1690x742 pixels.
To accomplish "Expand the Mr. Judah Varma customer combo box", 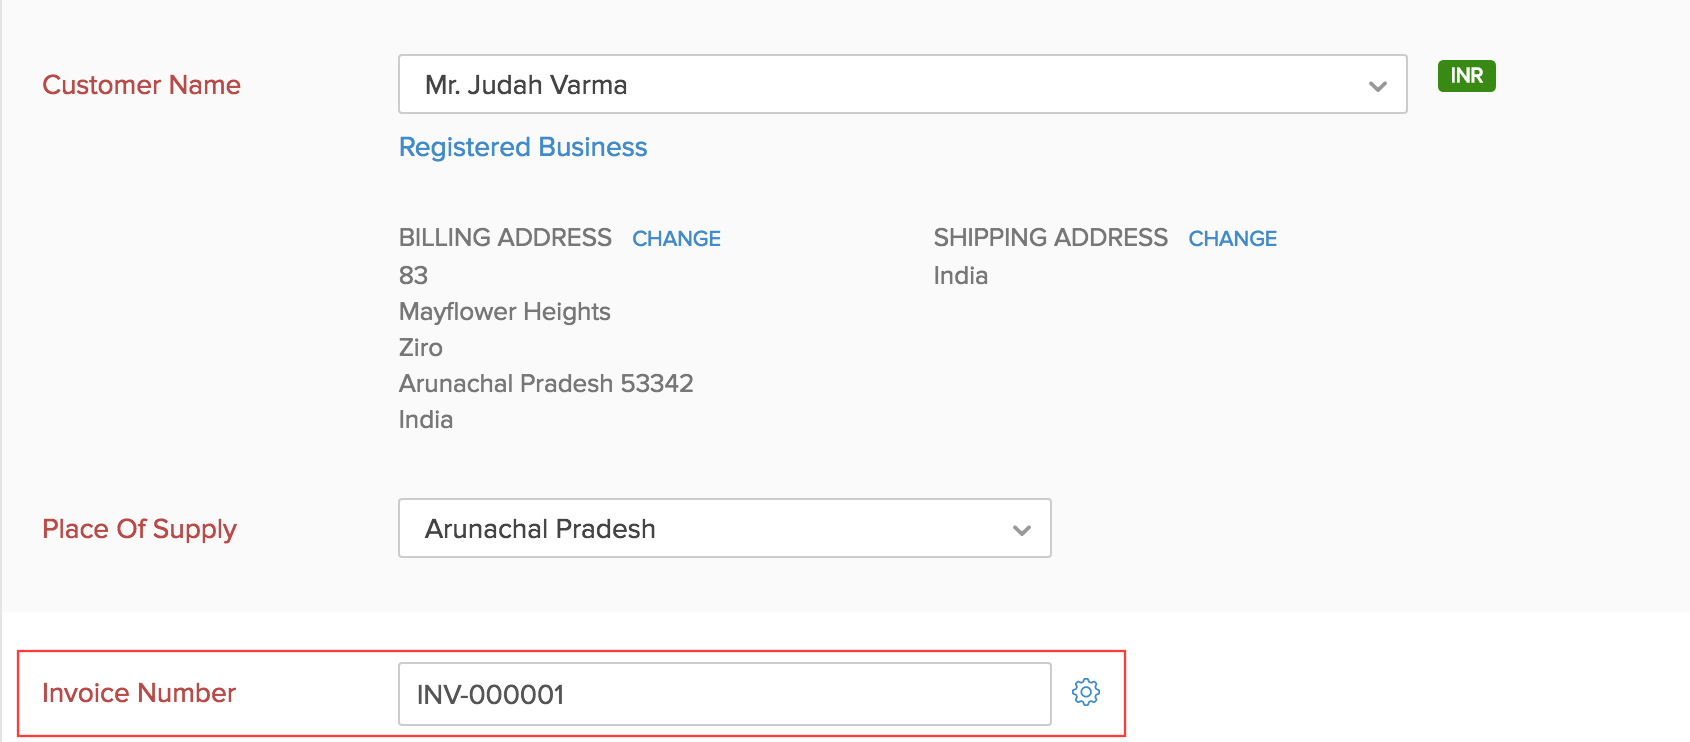I will tap(900, 85).
